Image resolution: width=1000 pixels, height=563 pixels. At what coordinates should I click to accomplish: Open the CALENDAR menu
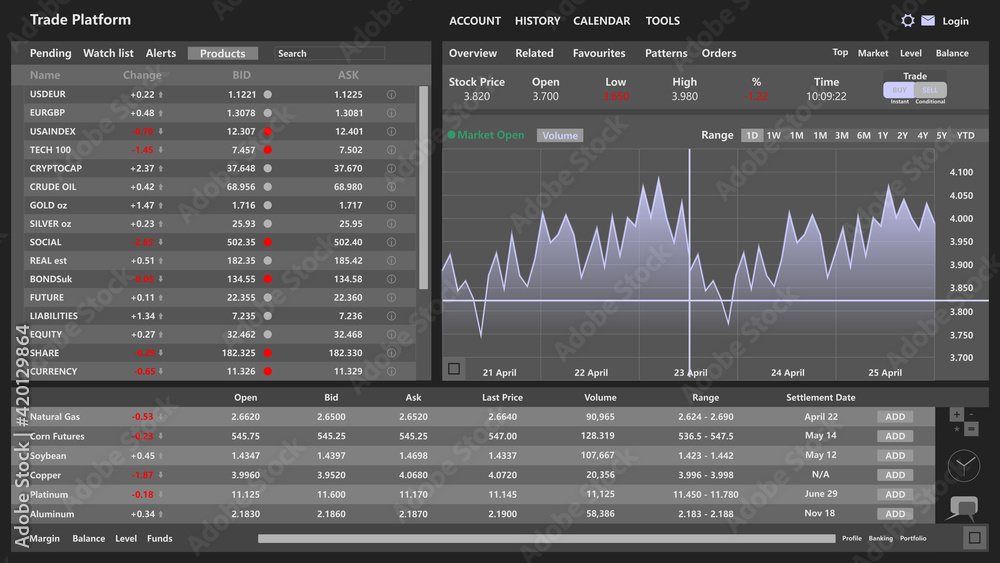tap(601, 21)
